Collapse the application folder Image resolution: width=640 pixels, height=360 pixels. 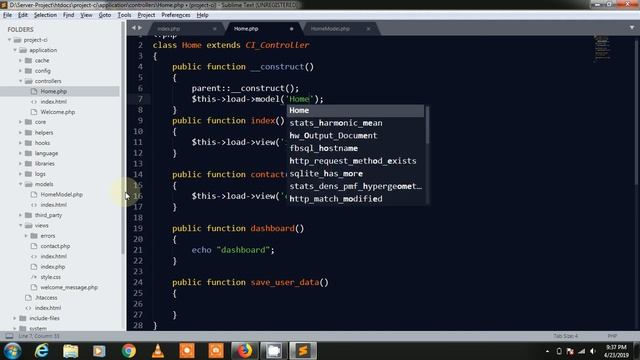15,50
